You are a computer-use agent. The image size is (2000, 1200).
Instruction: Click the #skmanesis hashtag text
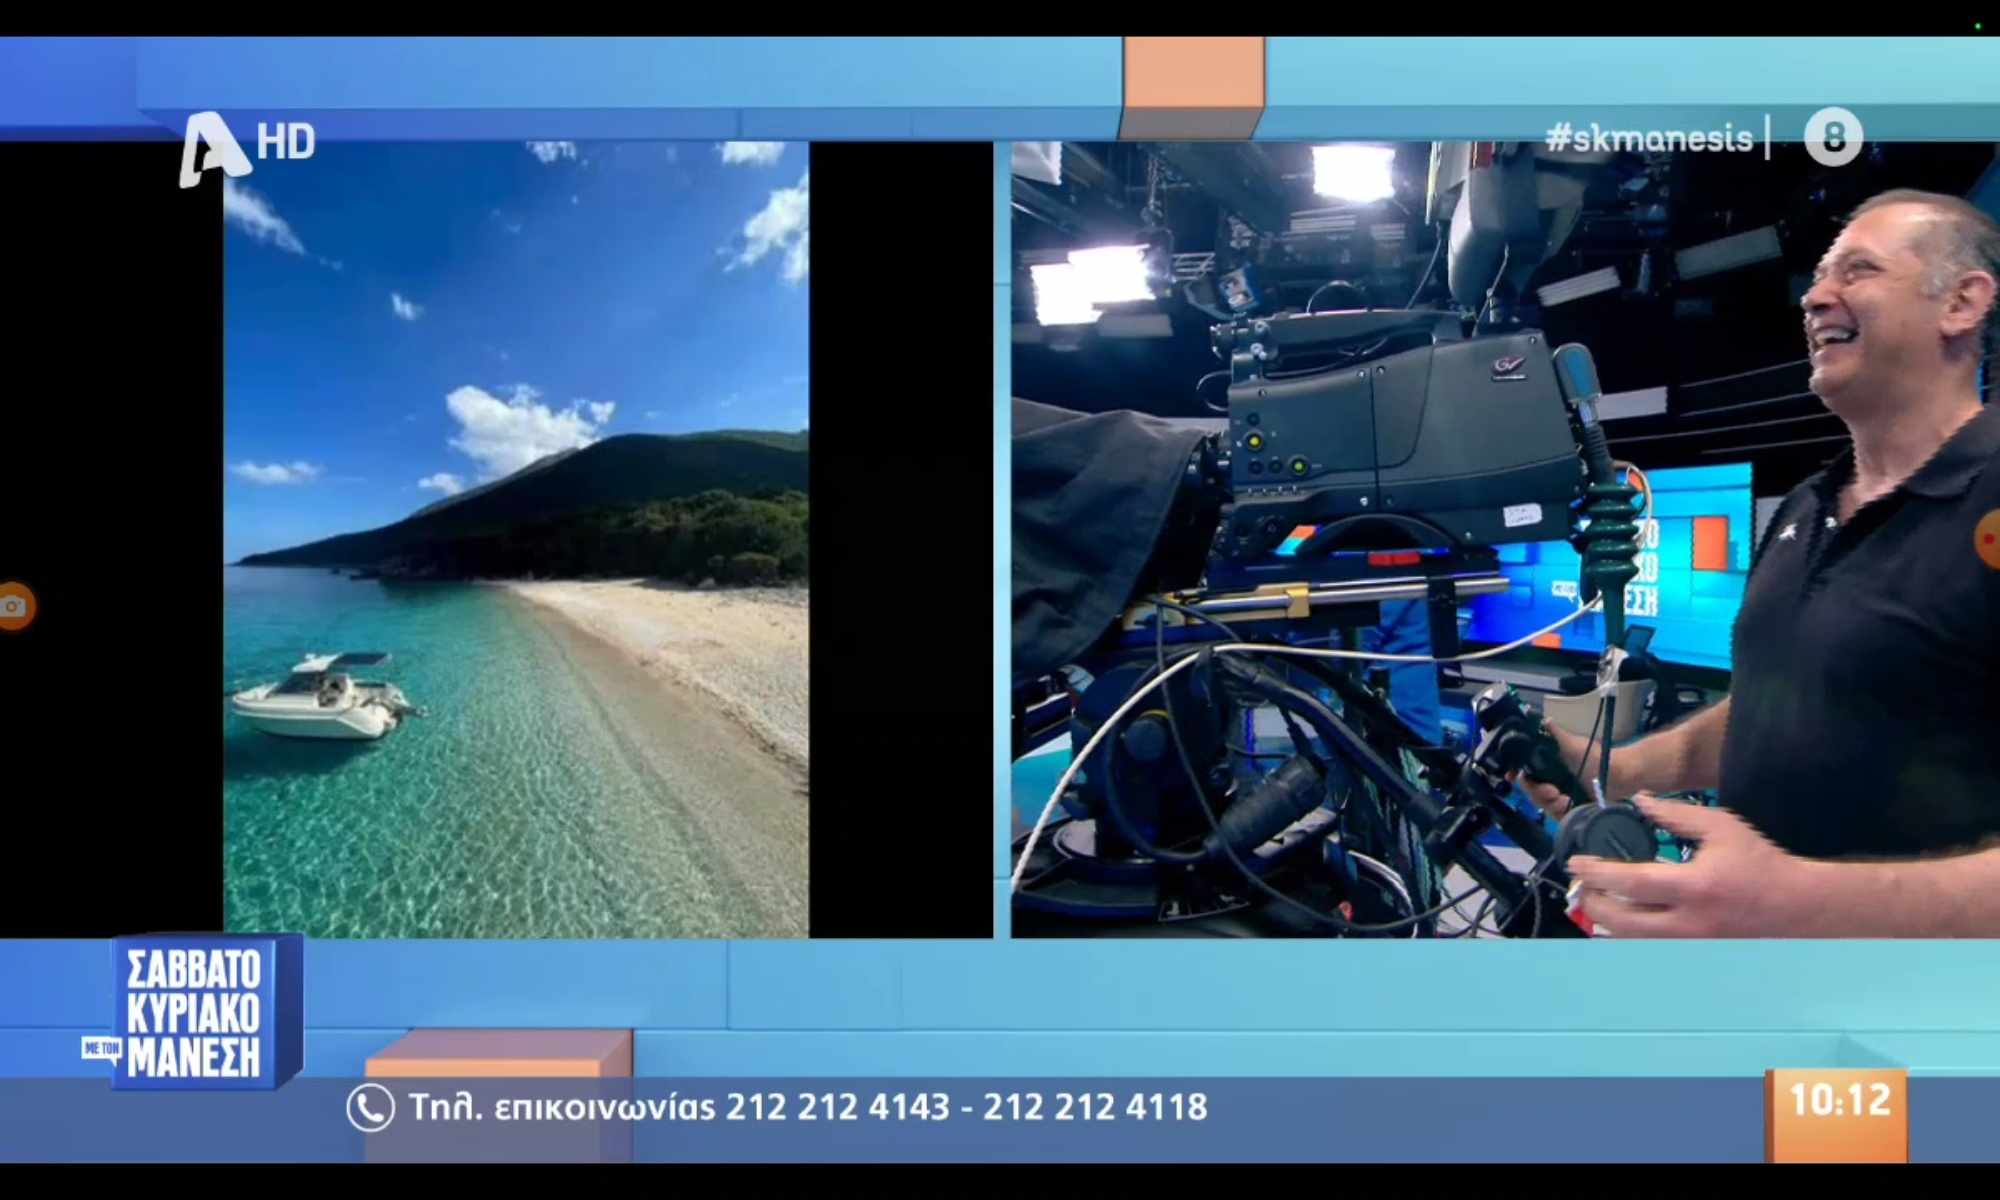(x=1649, y=138)
